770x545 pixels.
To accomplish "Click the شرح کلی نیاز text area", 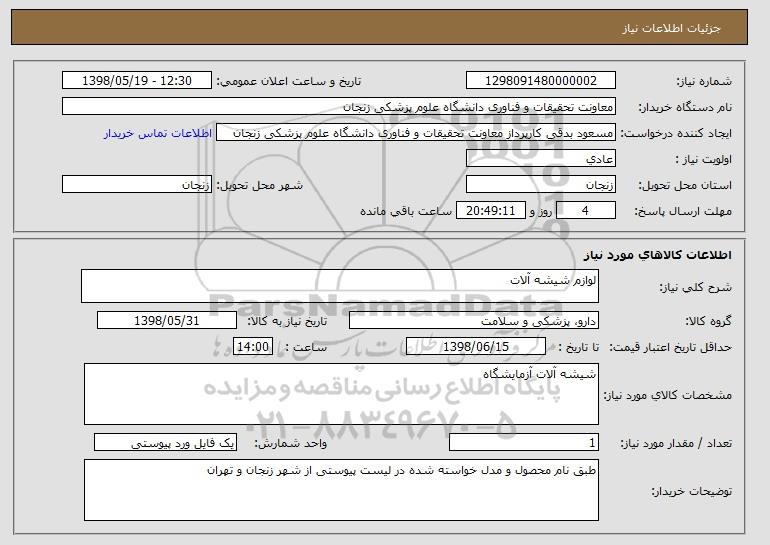I will click(x=340, y=286).
